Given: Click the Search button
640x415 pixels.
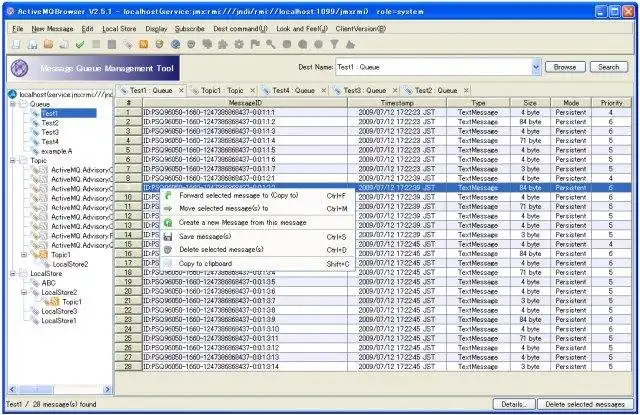Looking at the screenshot, I should click(x=609, y=67).
